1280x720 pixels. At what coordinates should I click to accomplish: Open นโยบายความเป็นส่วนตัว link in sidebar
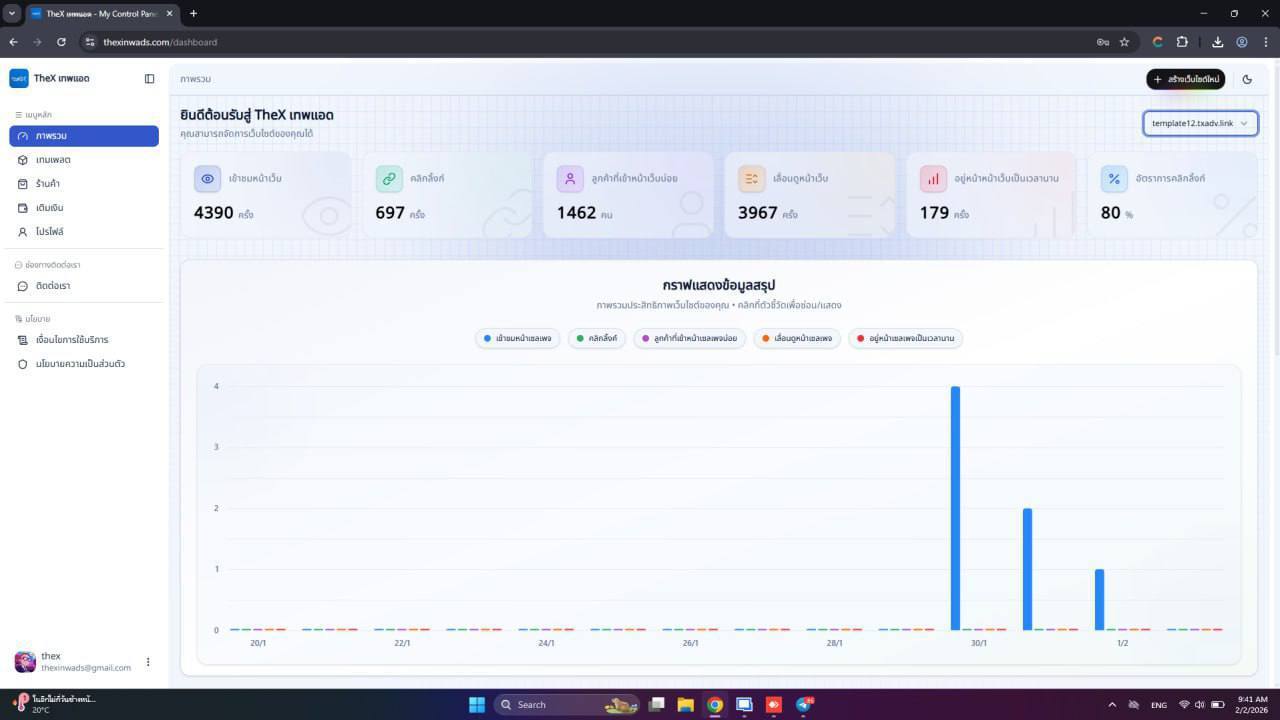click(80, 364)
